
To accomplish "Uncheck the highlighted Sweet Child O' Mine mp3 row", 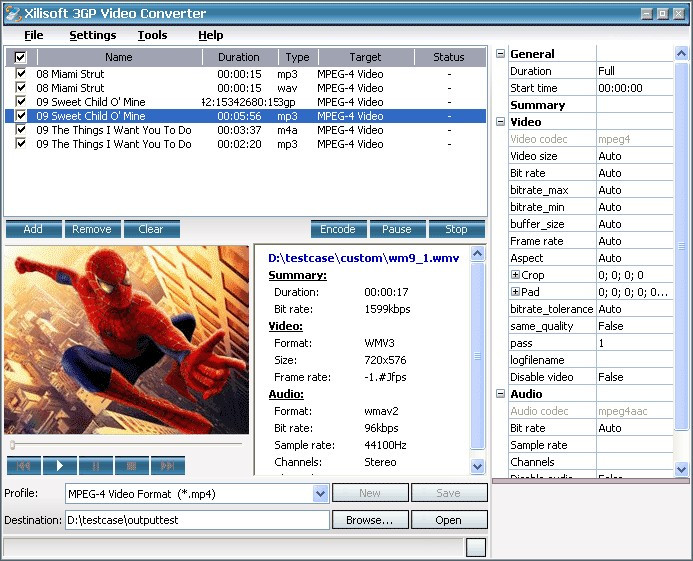I will [20, 116].
